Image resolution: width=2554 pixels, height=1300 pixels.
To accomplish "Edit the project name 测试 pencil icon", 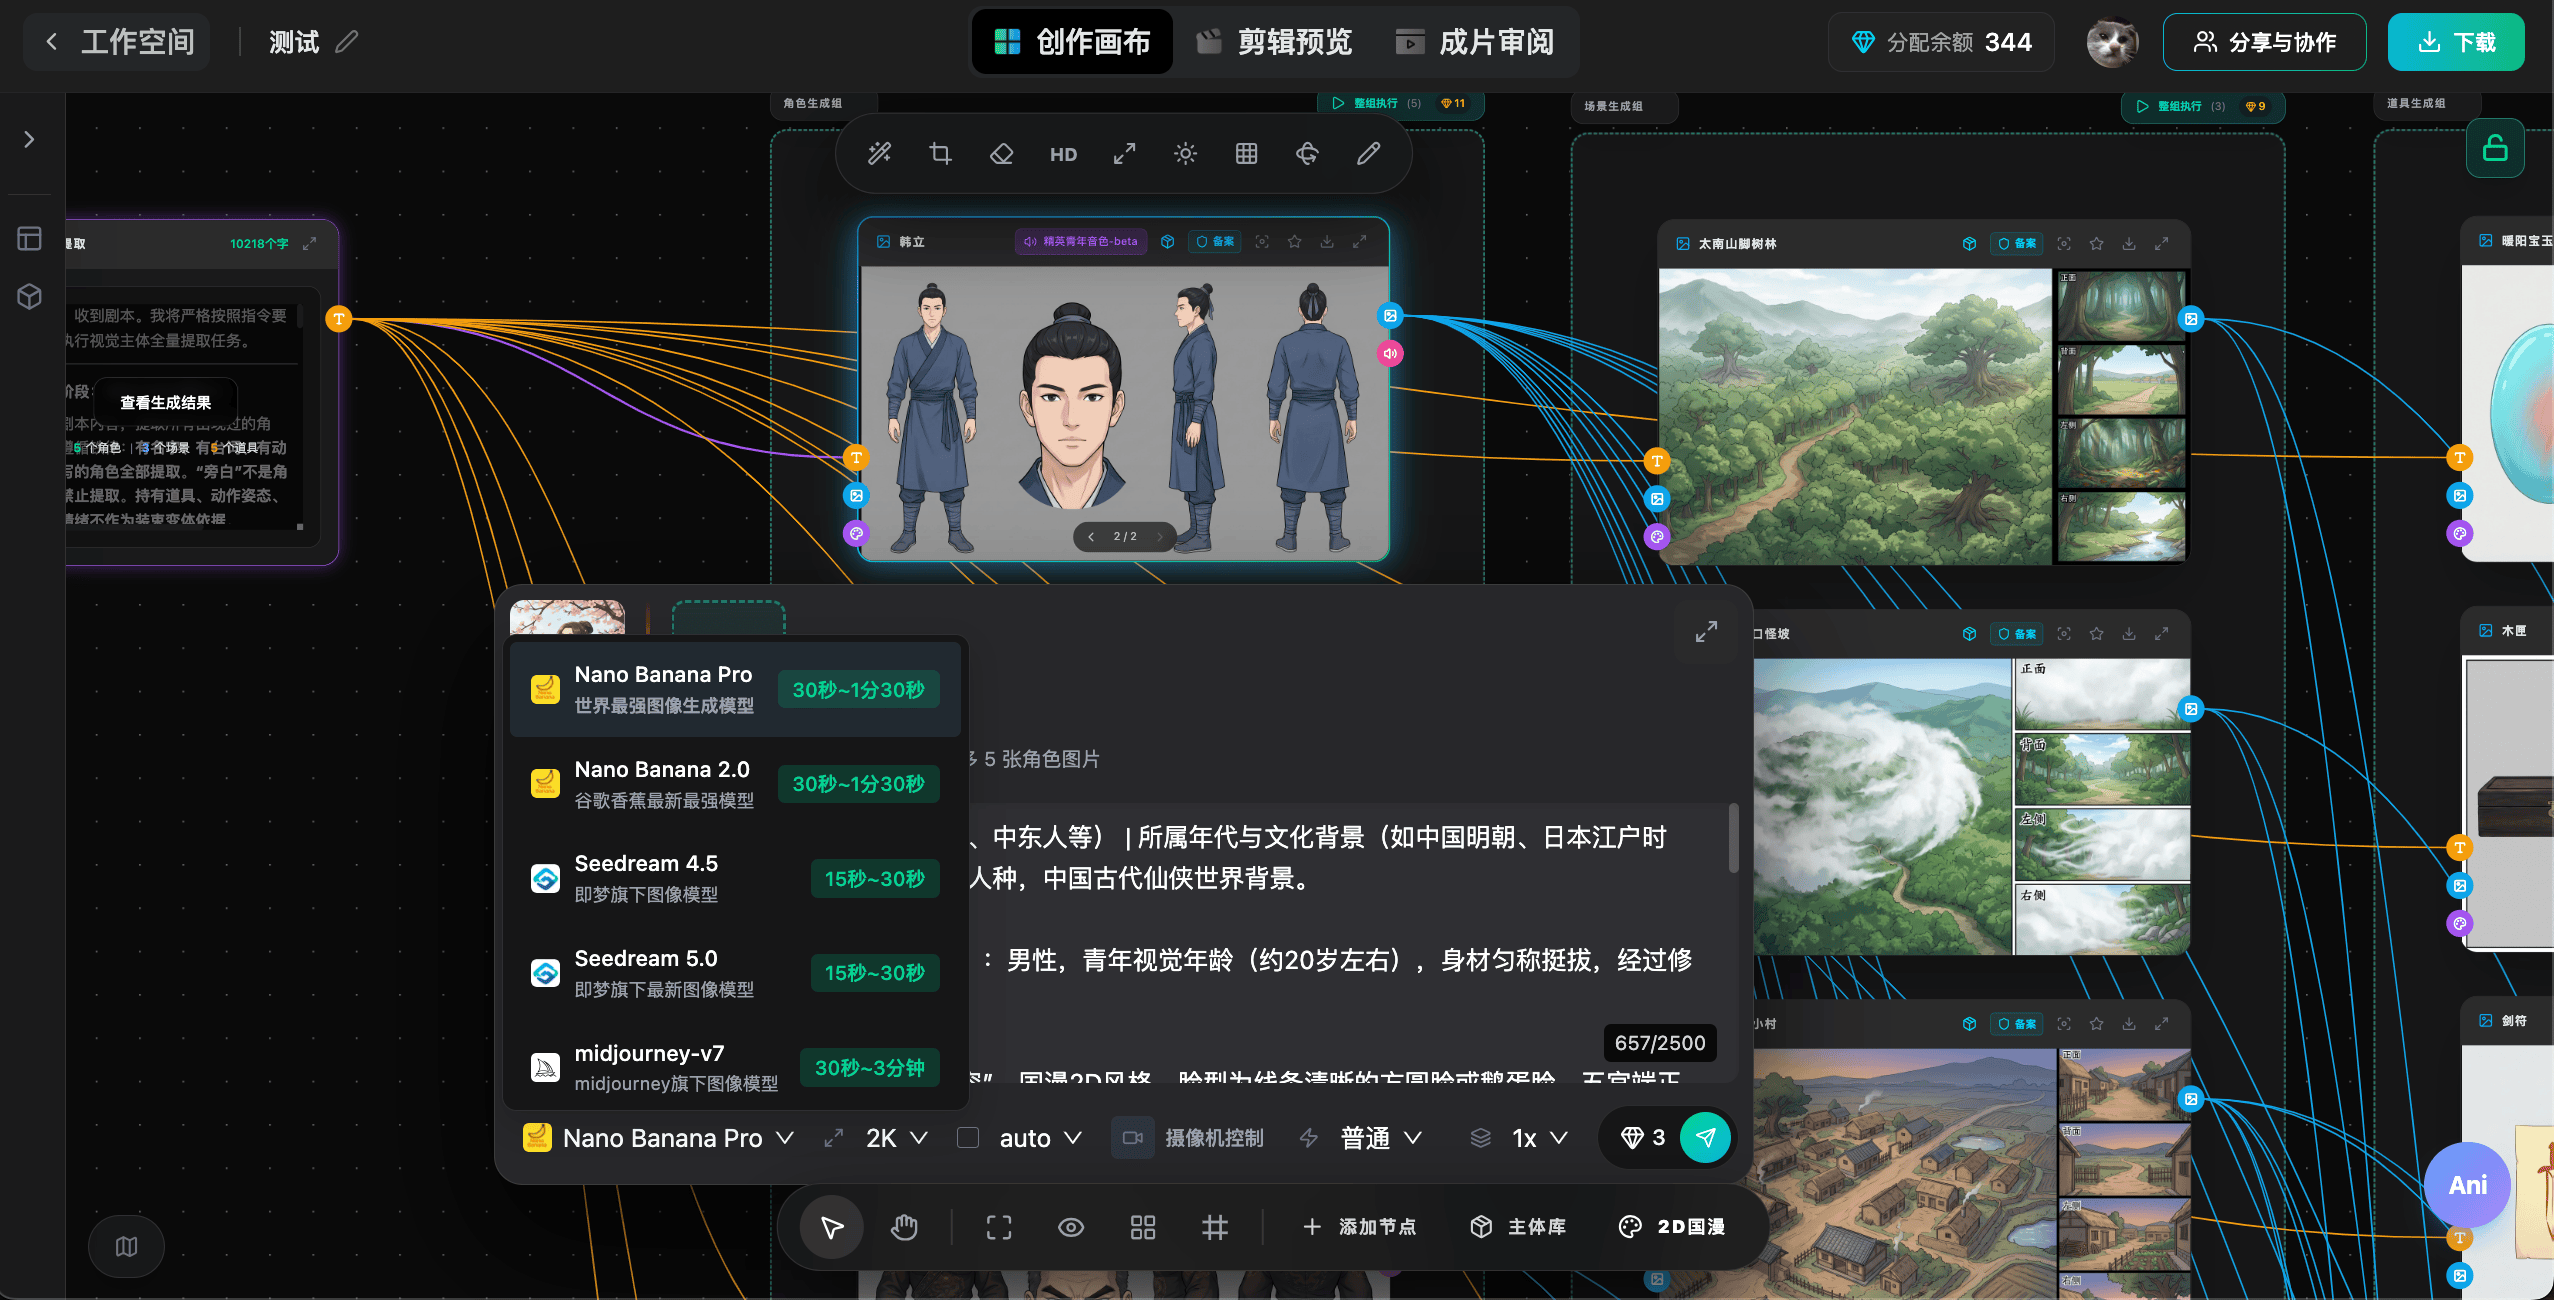I will (346, 42).
